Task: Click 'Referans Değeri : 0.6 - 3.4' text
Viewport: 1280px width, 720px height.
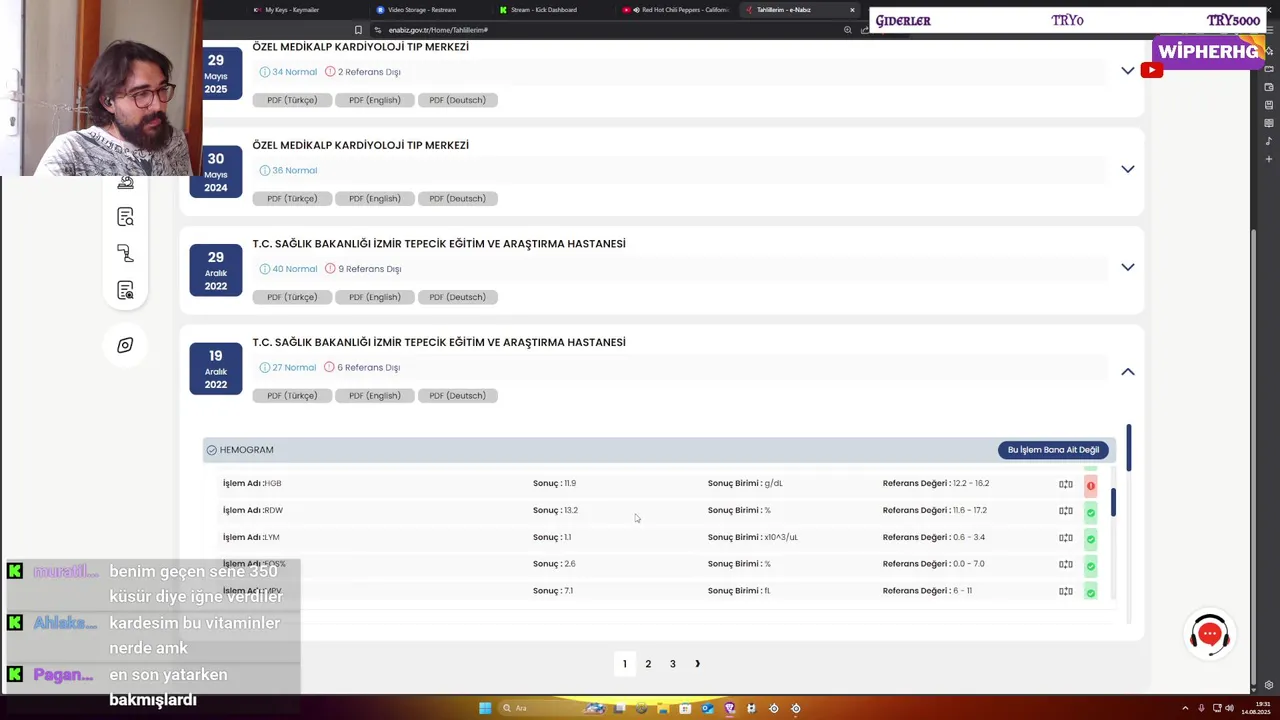Action: [934, 537]
